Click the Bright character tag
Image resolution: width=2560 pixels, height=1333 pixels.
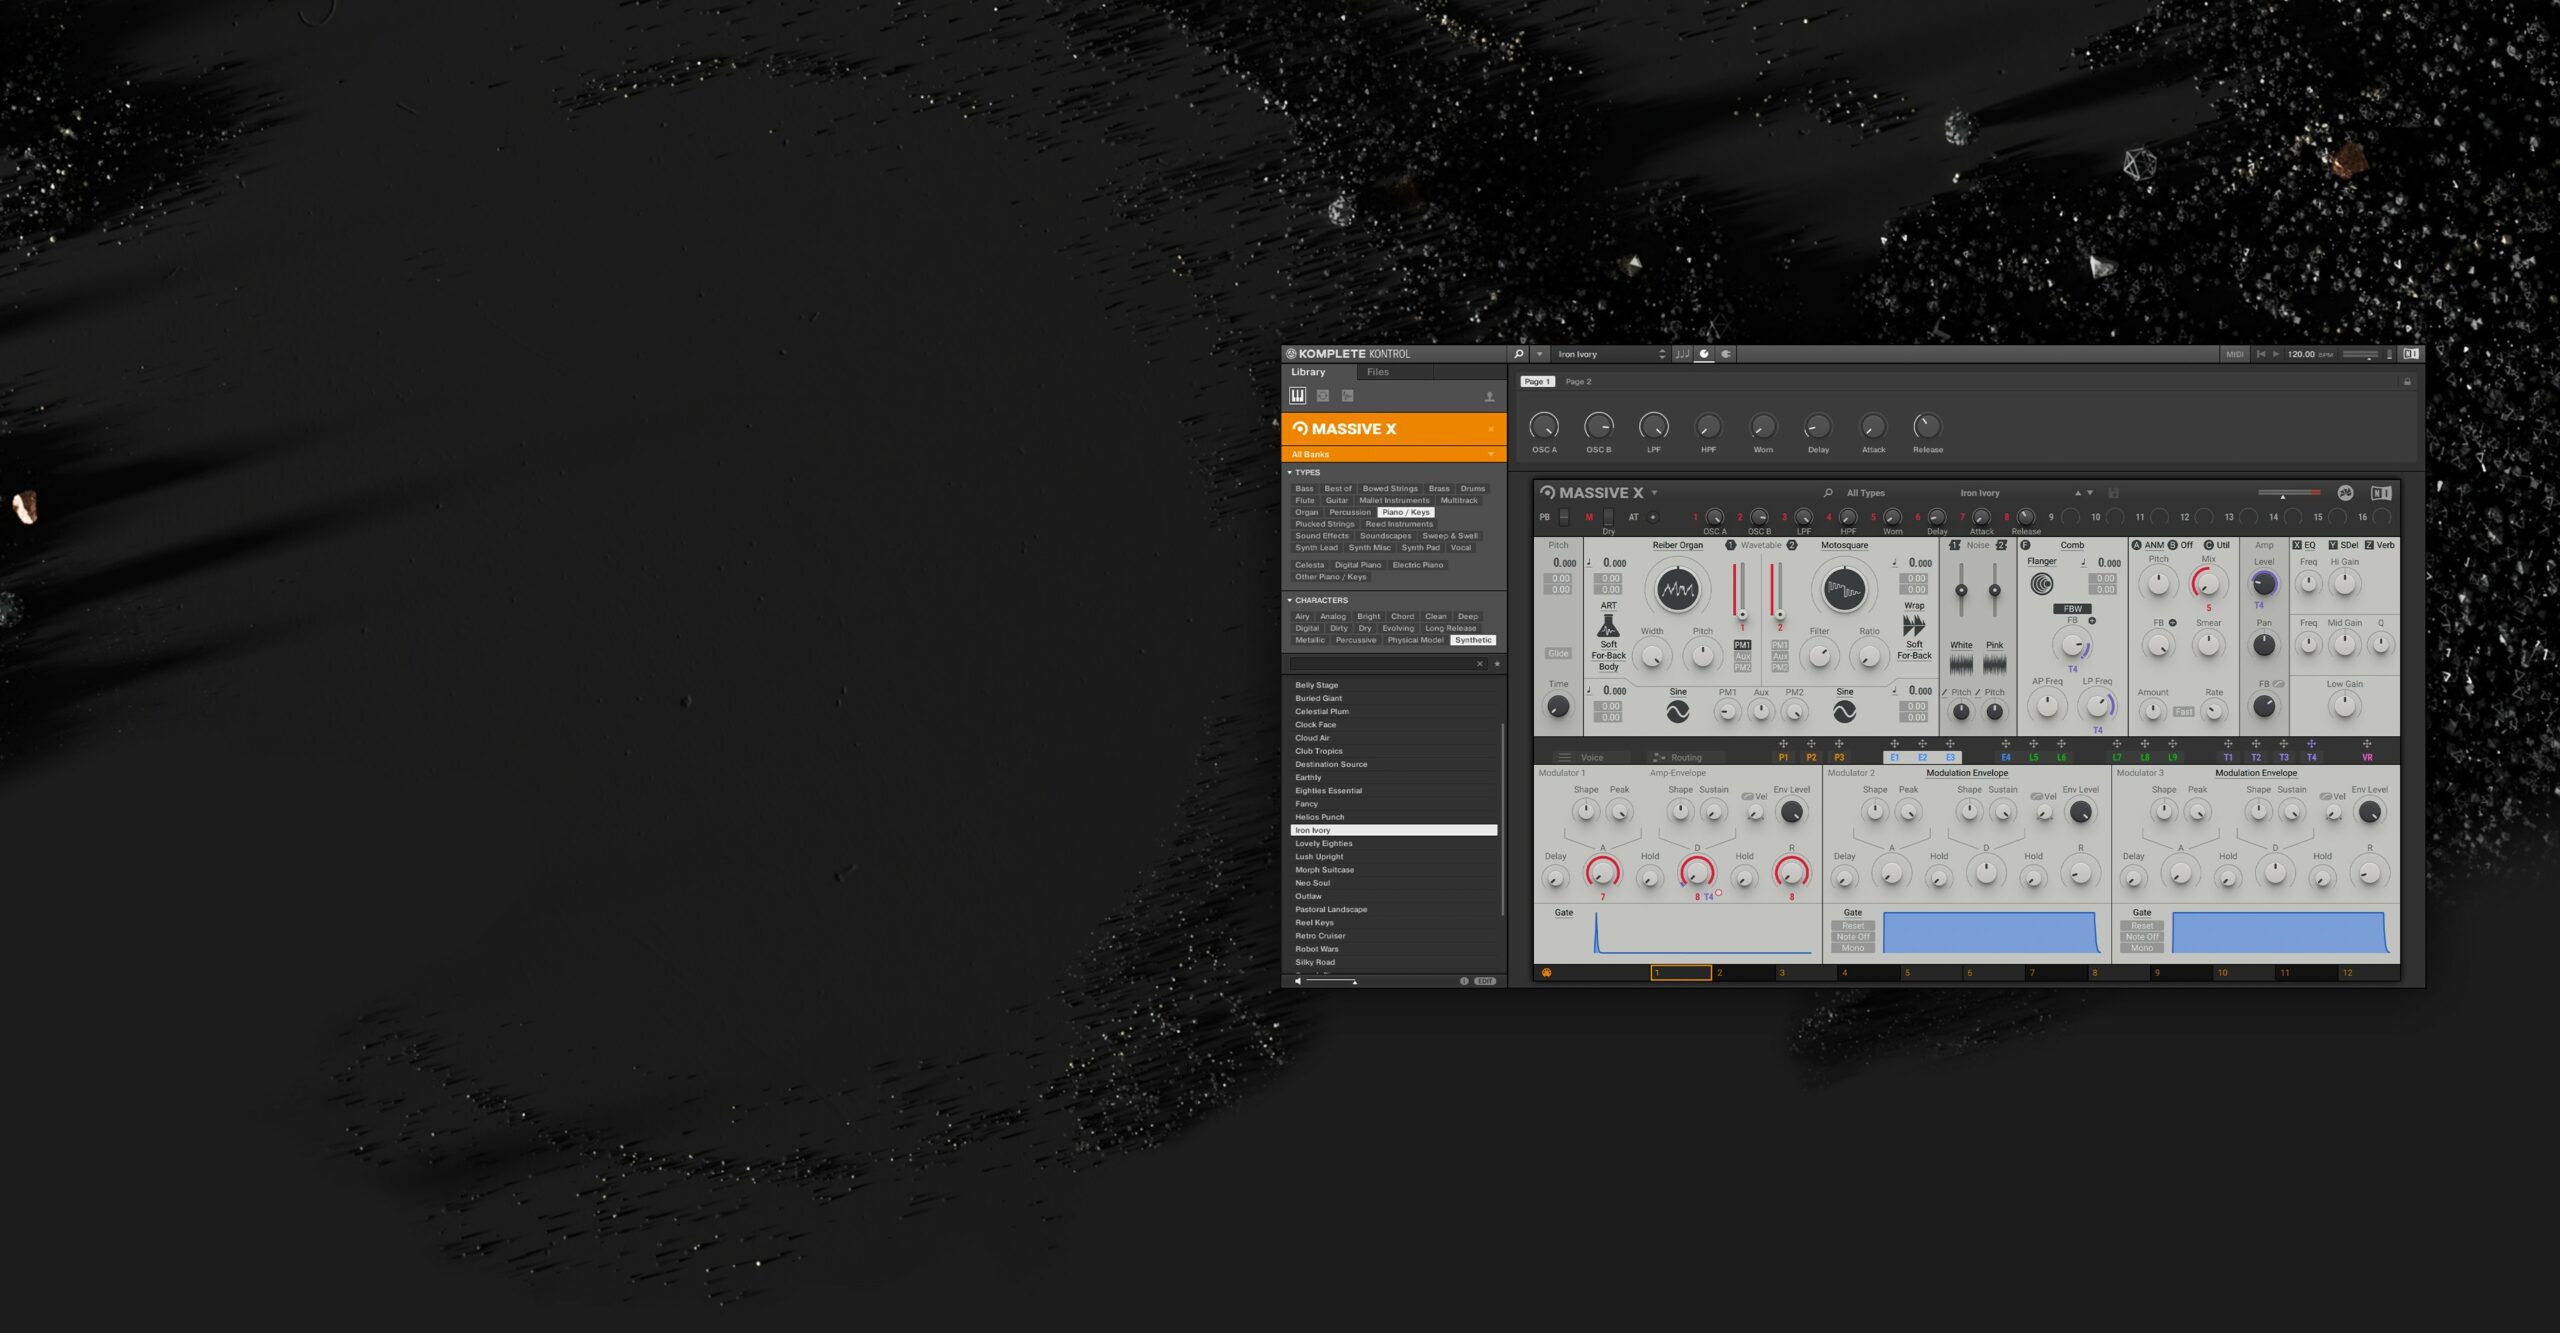(x=1368, y=617)
